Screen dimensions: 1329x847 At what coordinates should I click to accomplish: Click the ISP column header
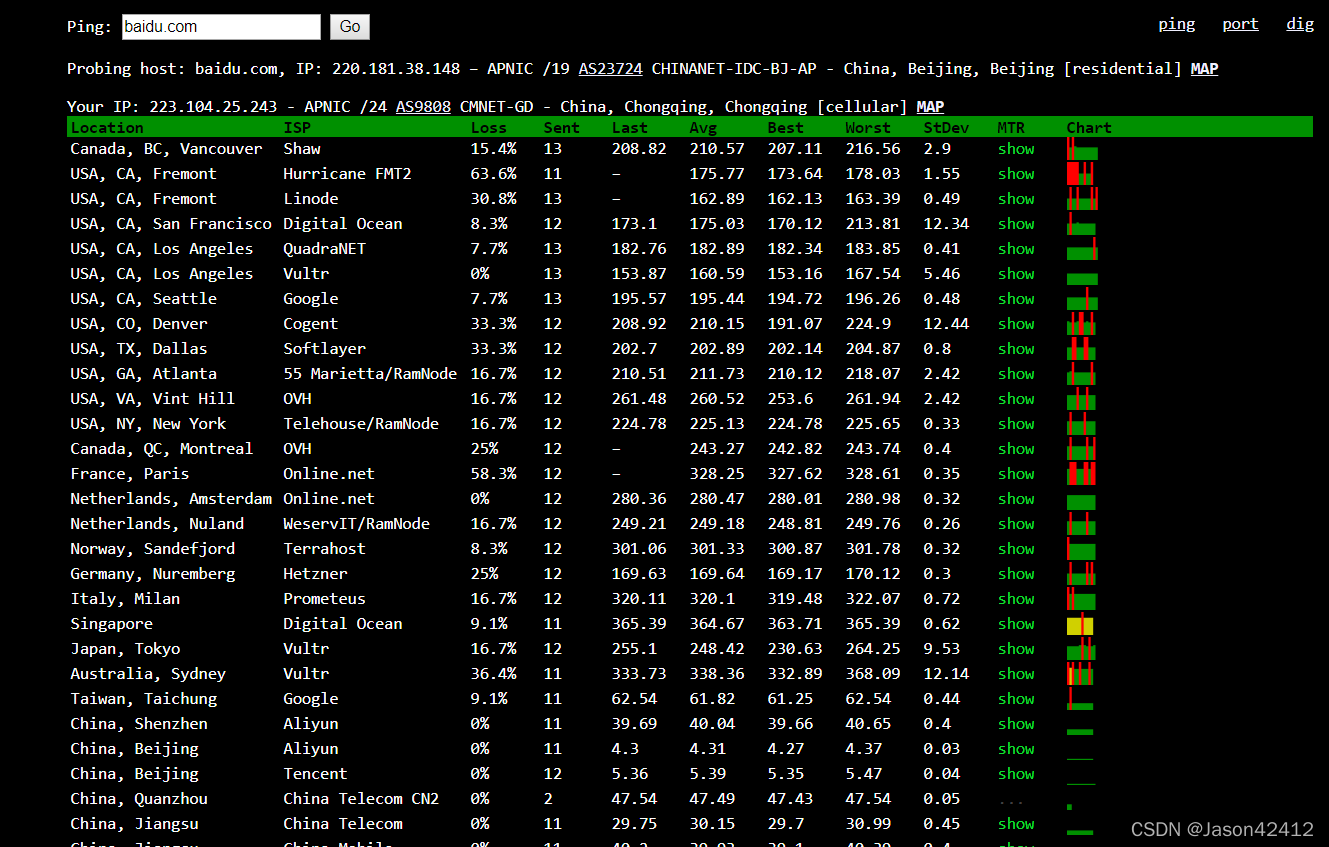297,128
